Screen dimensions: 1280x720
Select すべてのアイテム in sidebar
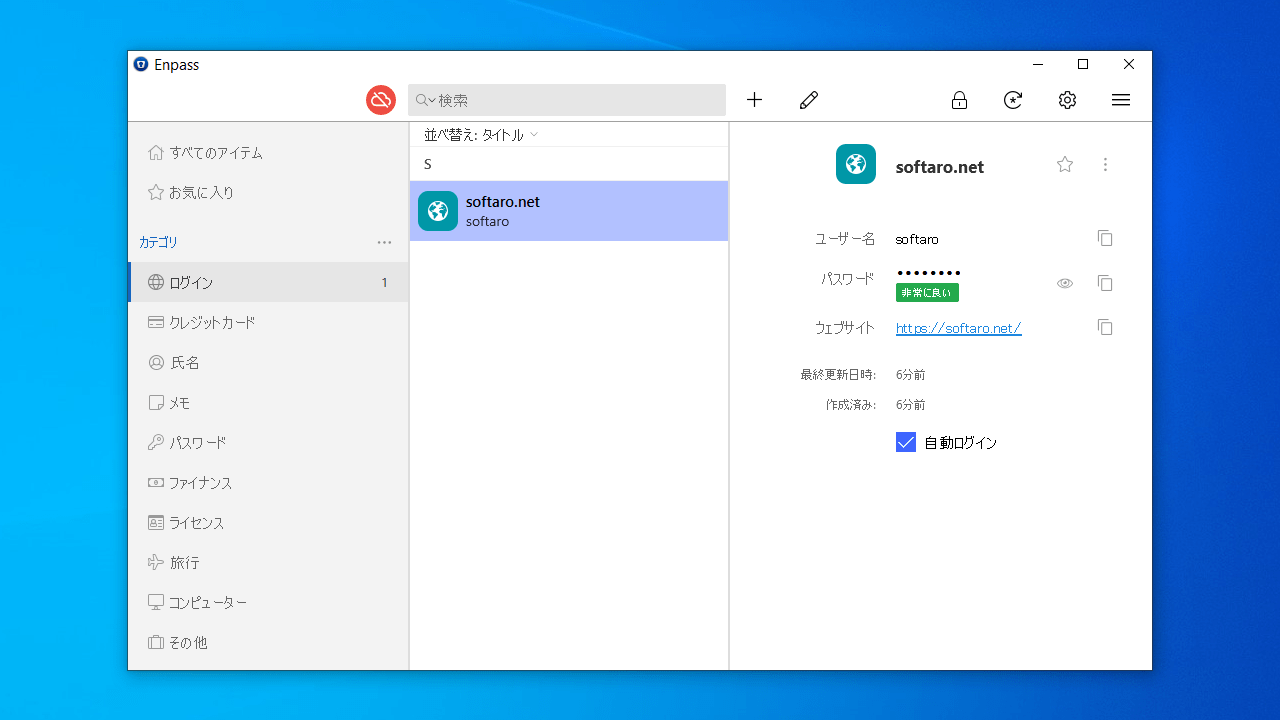click(x=268, y=153)
